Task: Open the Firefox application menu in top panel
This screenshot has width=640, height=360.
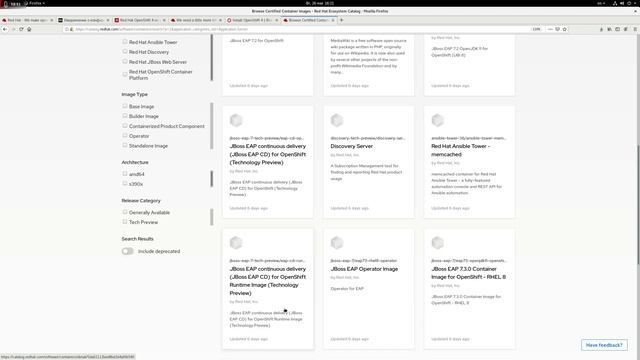Action: (x=35, y=3)
